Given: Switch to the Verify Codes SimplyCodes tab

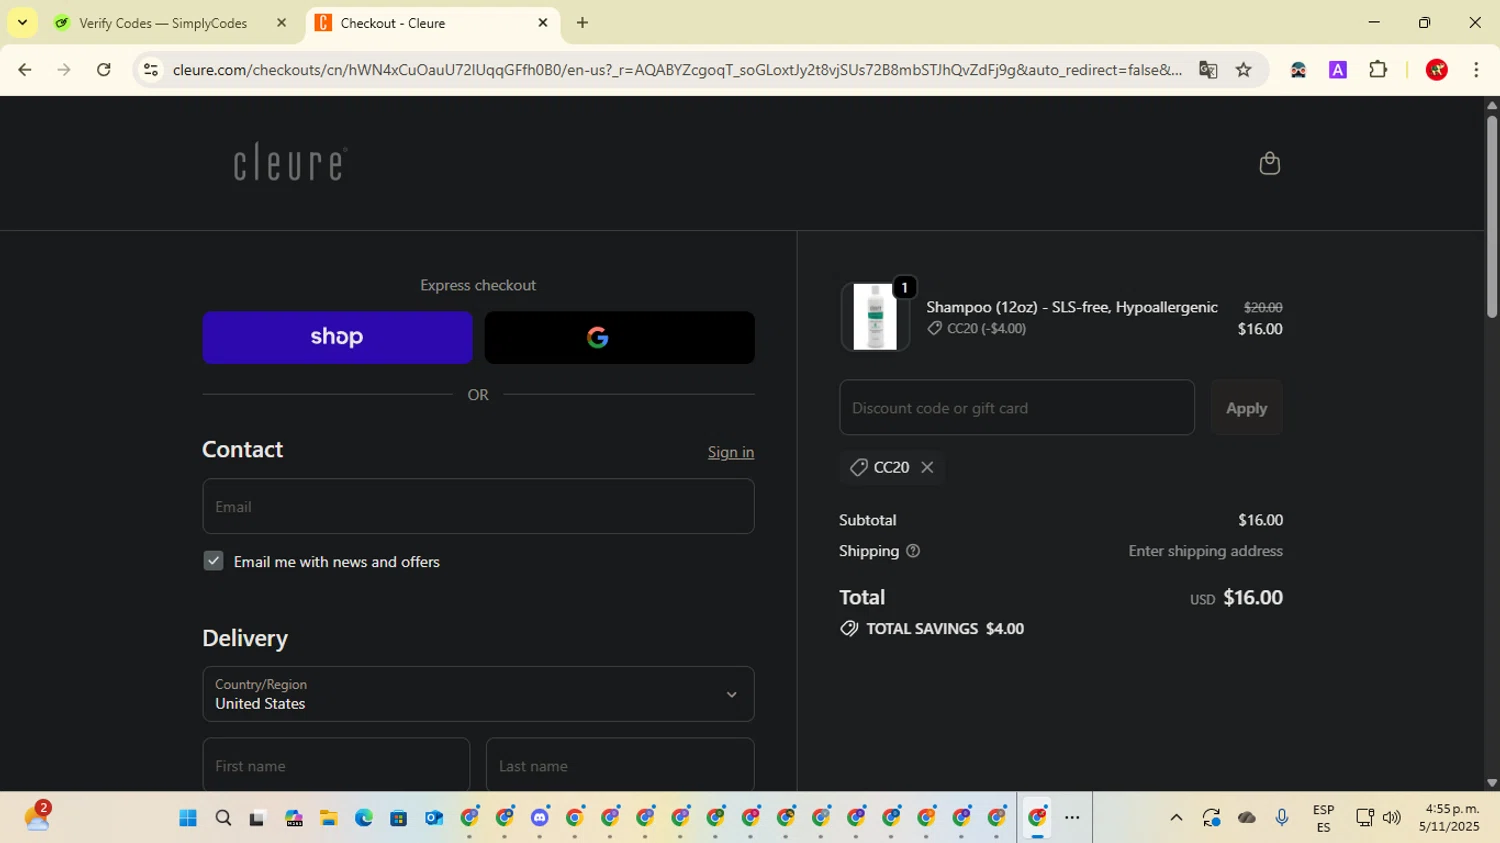Looking at the screenshot, I should [x=163, y=23].
